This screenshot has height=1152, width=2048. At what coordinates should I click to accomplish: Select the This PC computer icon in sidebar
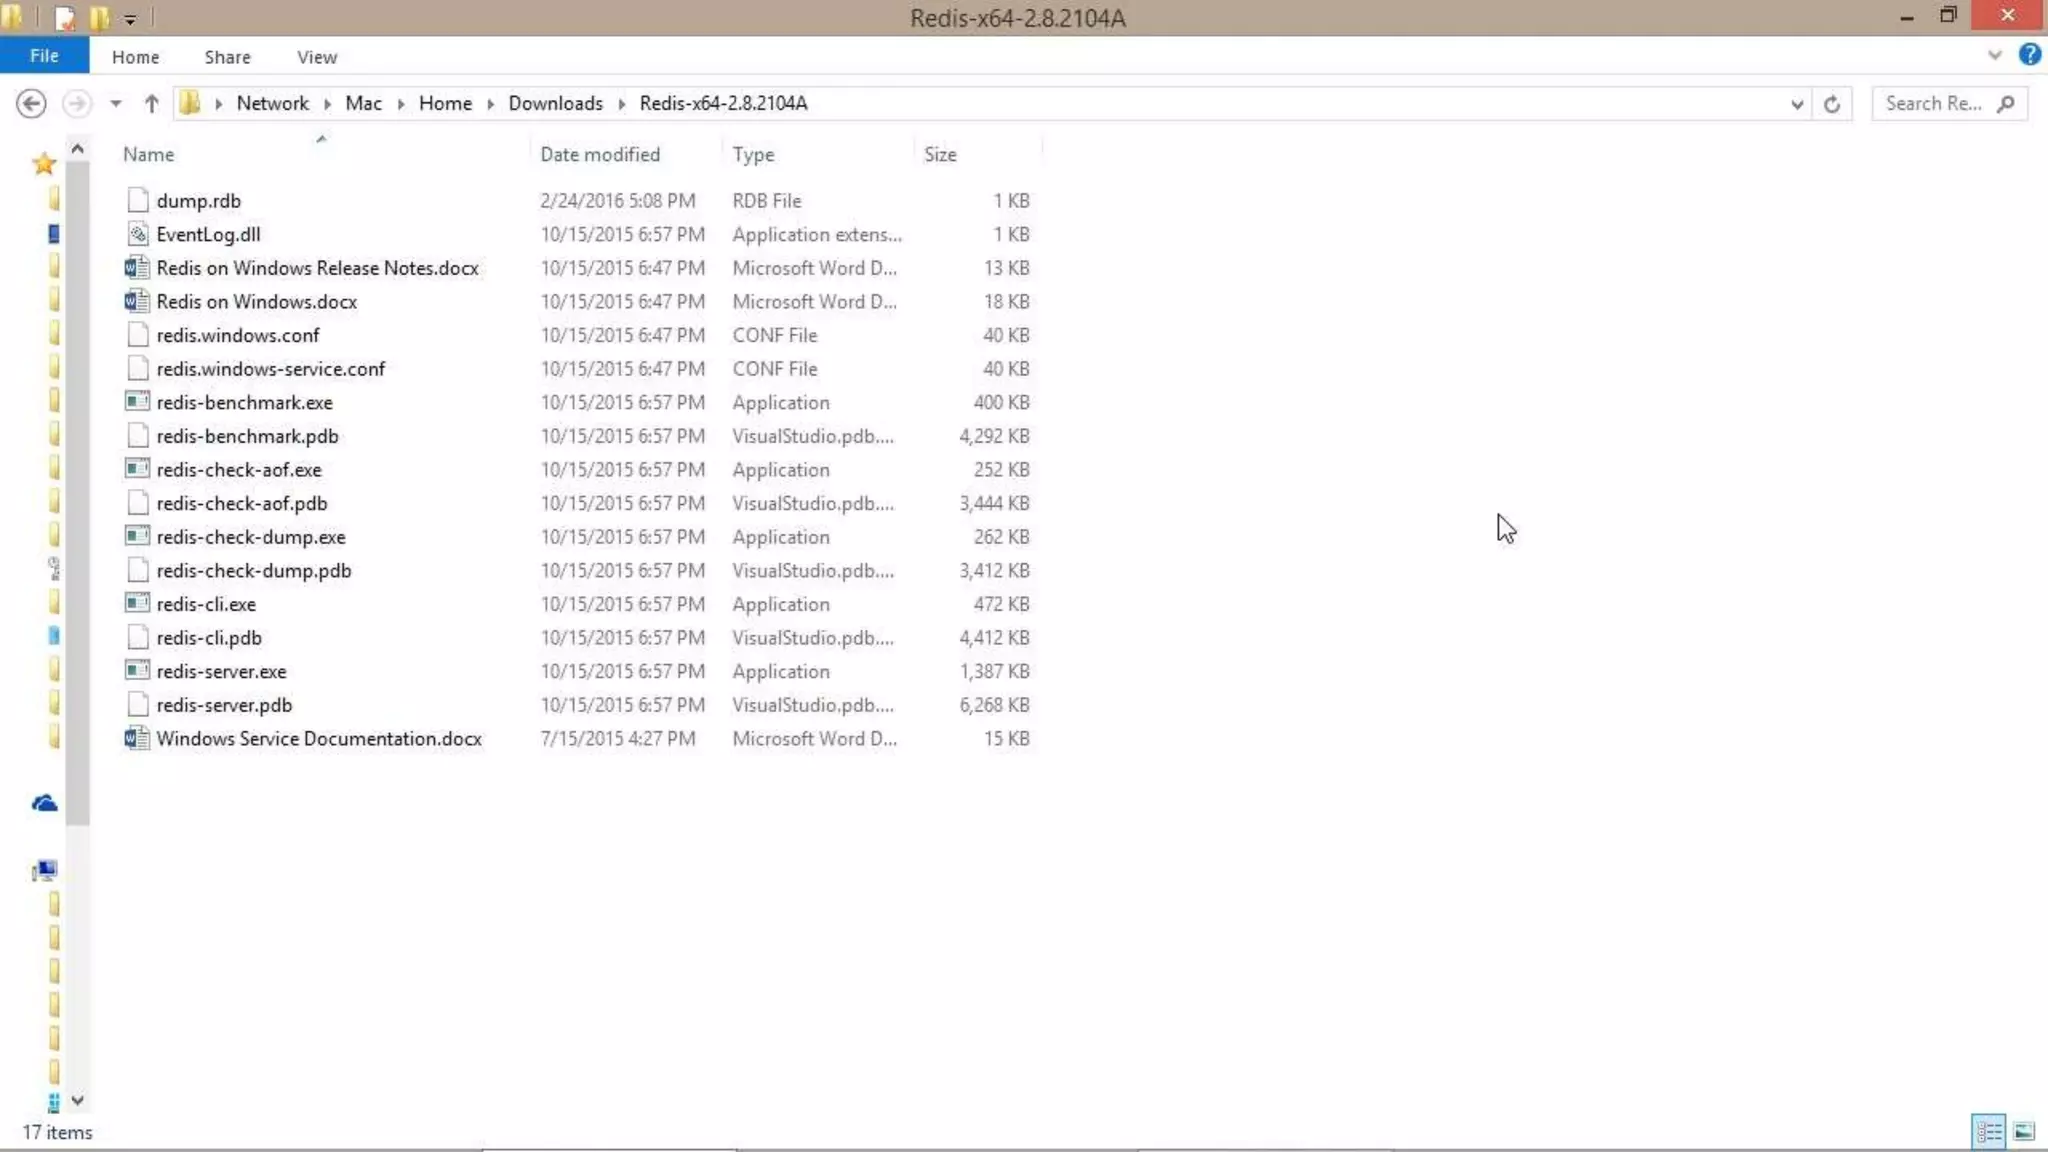[44, 870]
